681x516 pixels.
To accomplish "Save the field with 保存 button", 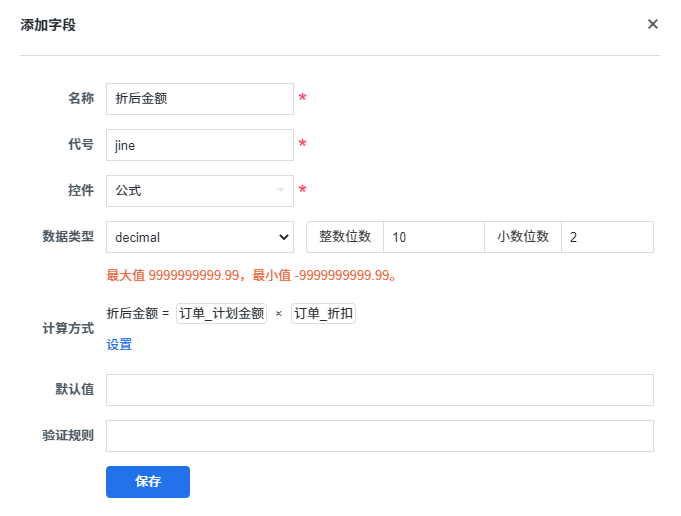I will pyautogui.click(x=148, y=482).
